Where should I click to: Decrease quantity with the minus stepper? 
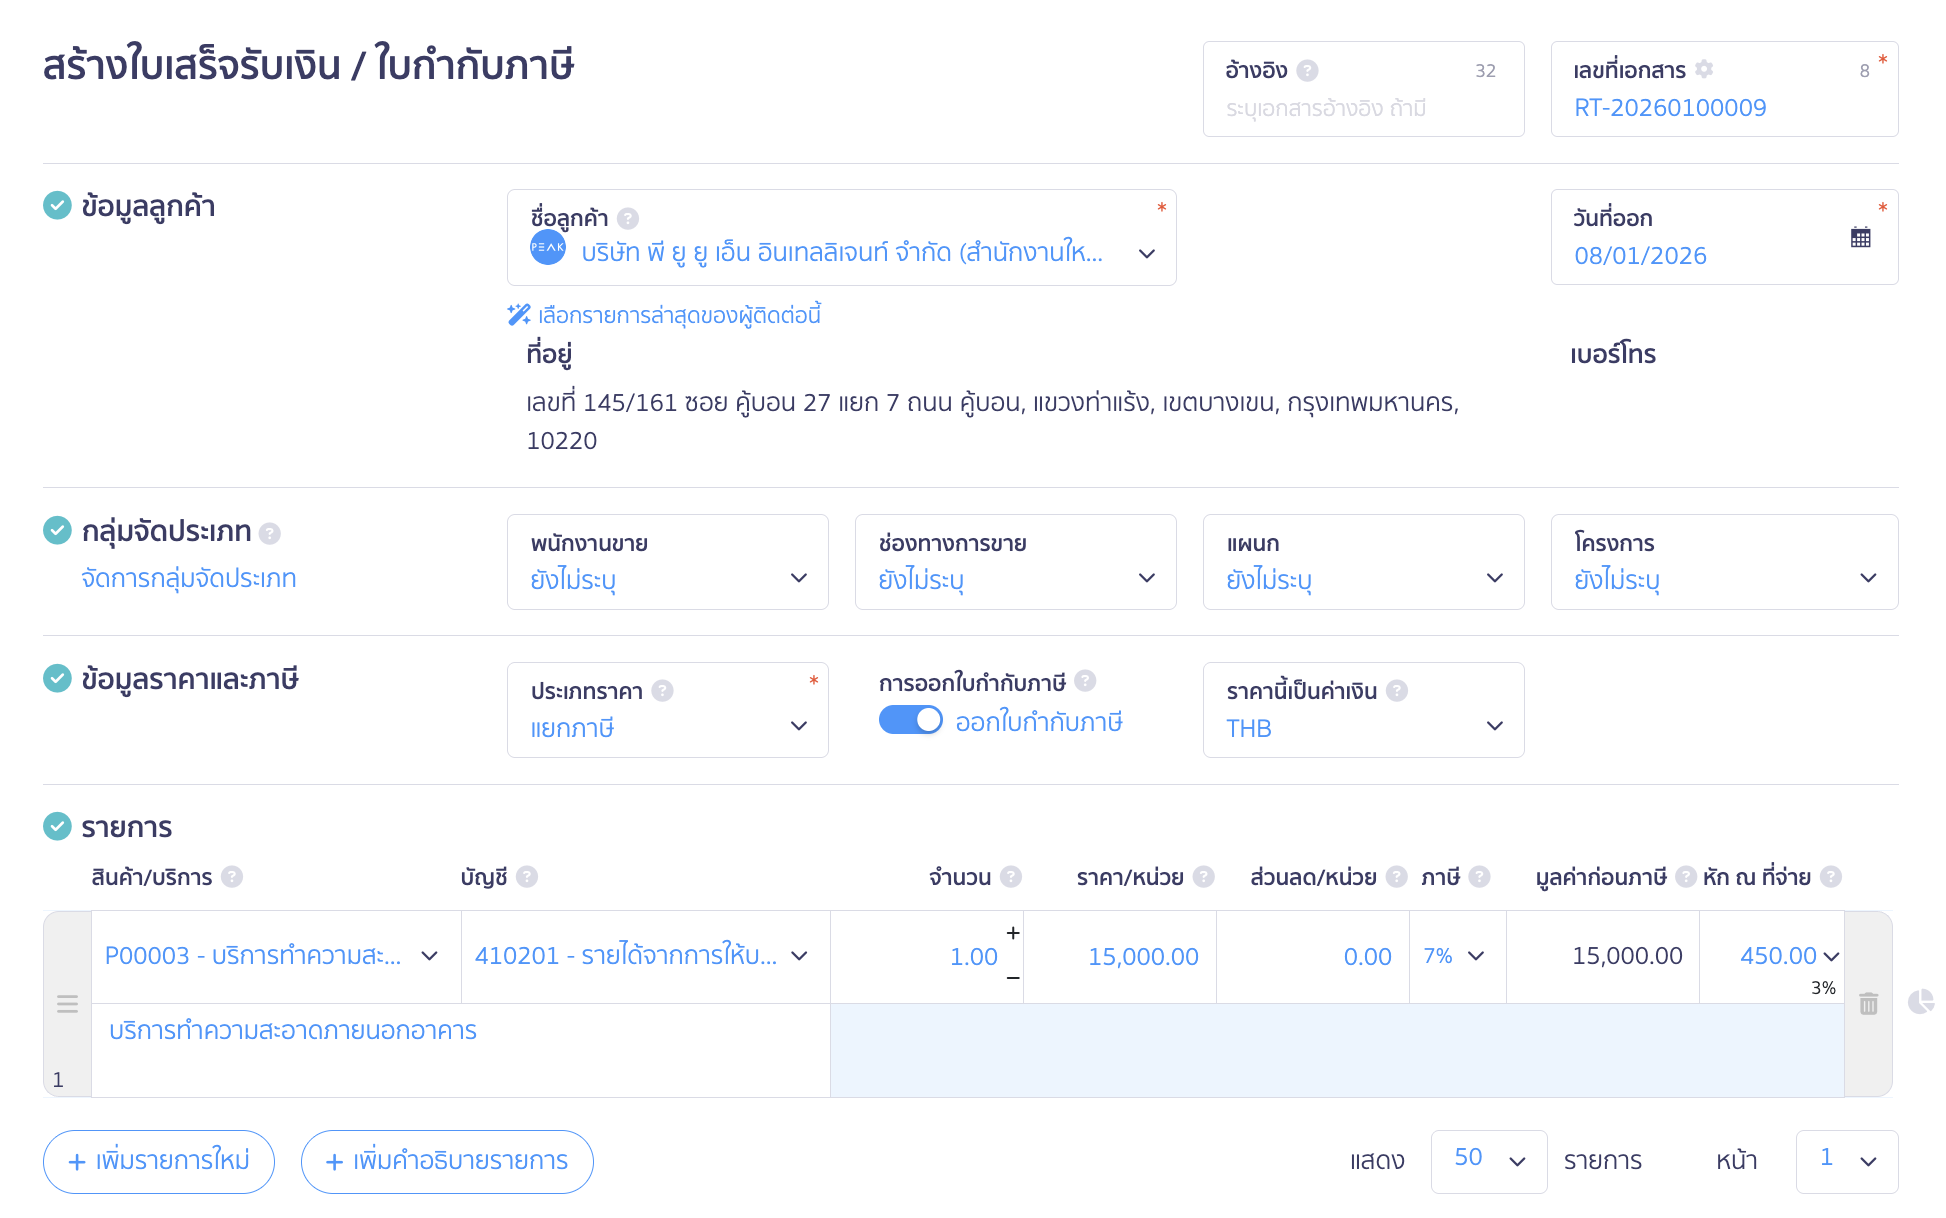tap(1013, 978)
